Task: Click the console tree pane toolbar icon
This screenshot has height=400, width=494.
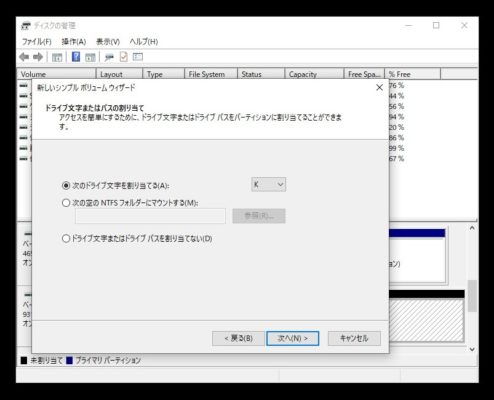Action: pyautogui.click(x=57, y=57)
